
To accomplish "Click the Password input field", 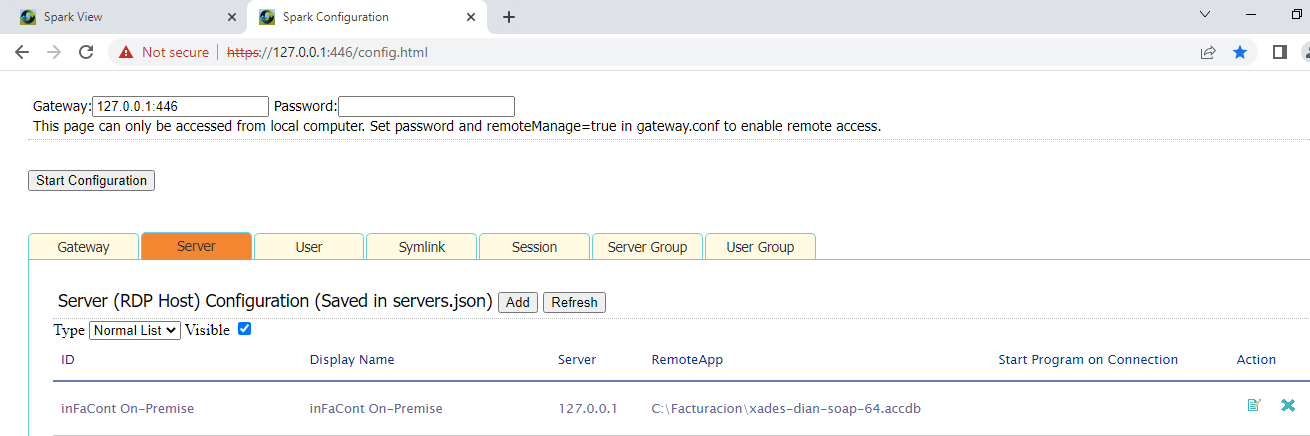I will pyautogui.click(x=426, y=106).
